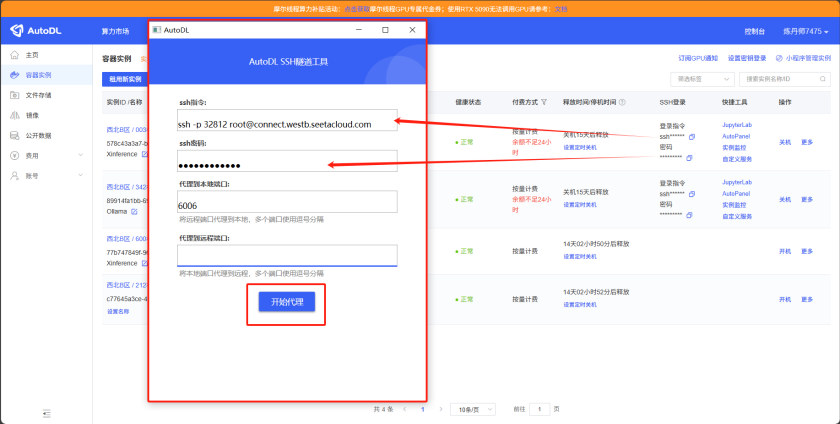
Task: Copy second instance's ssh login command
Action: tap(692, 194)
